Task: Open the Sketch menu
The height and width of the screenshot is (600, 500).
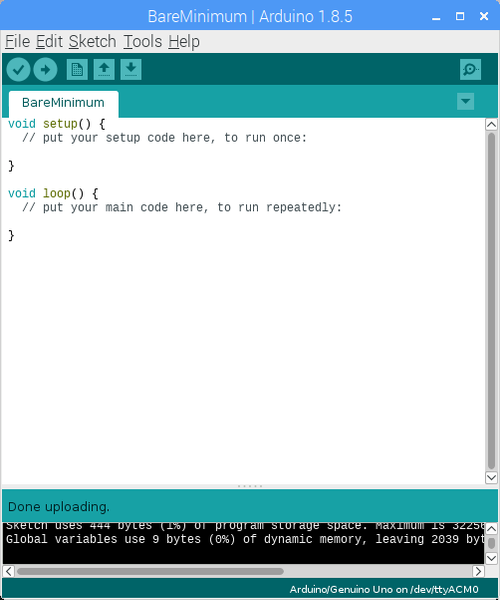Action: [x=92, y=41]
